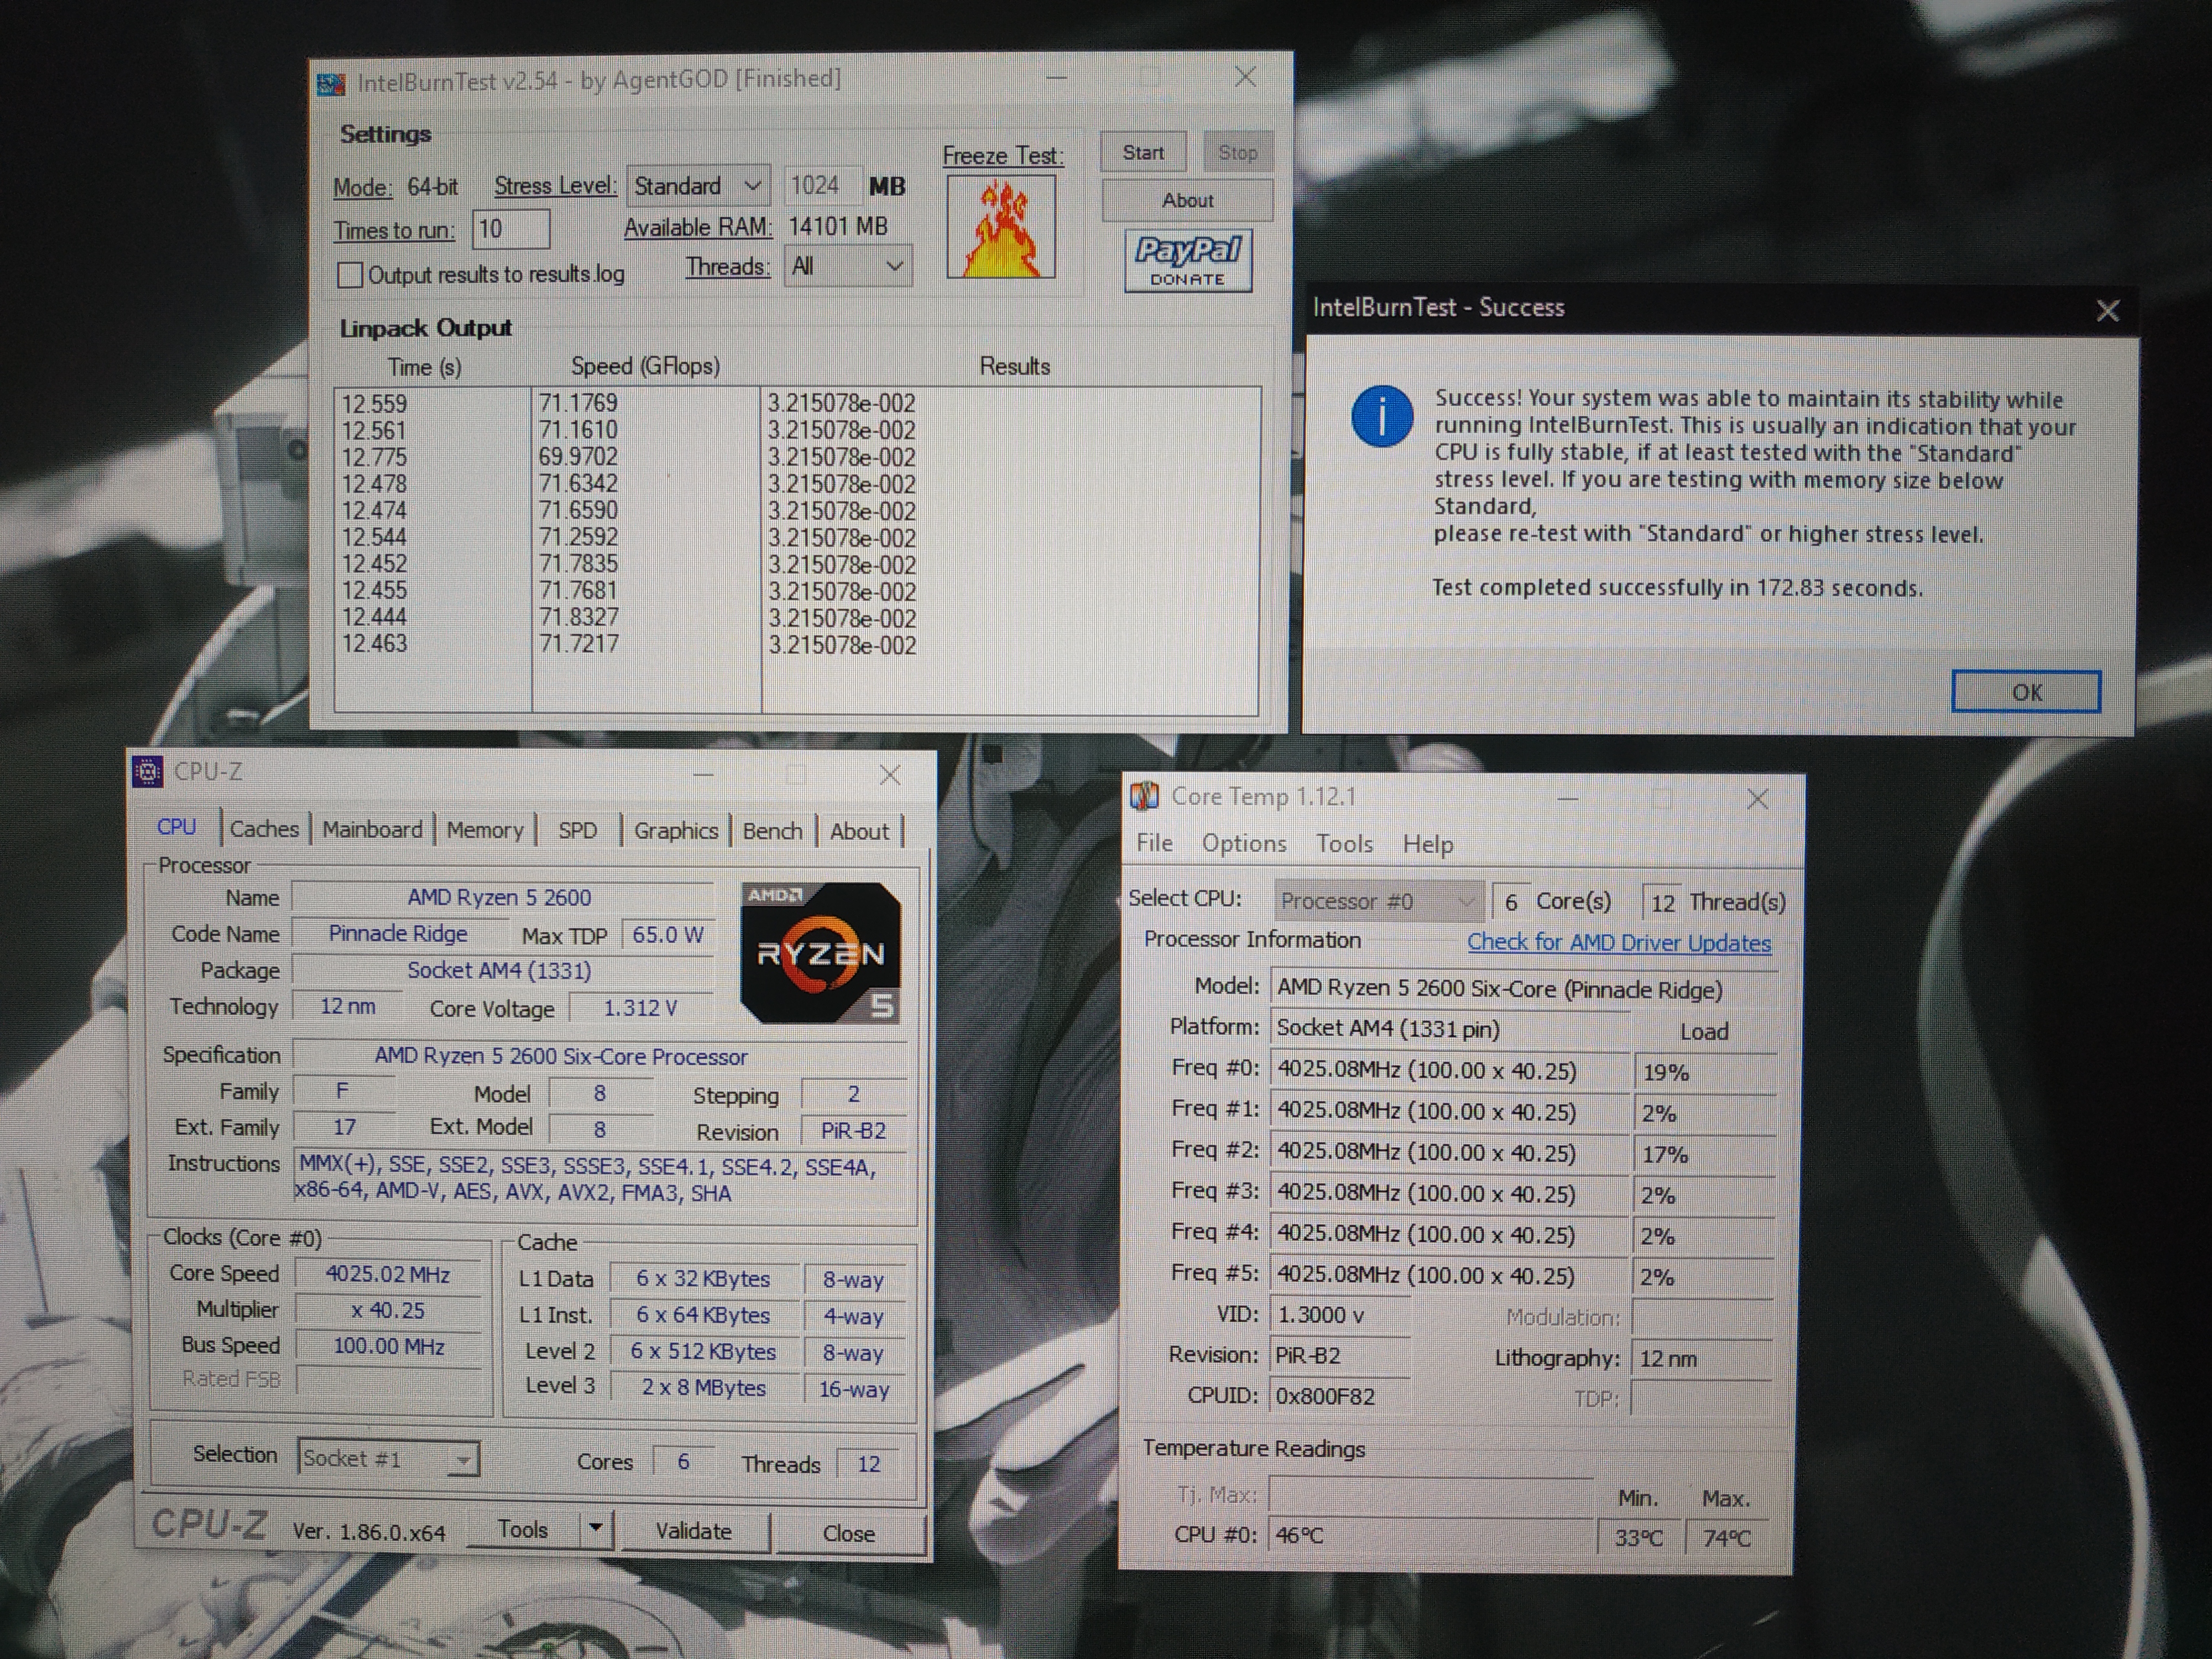Open the About tab in CPU-Z

(x=859, y=832)
